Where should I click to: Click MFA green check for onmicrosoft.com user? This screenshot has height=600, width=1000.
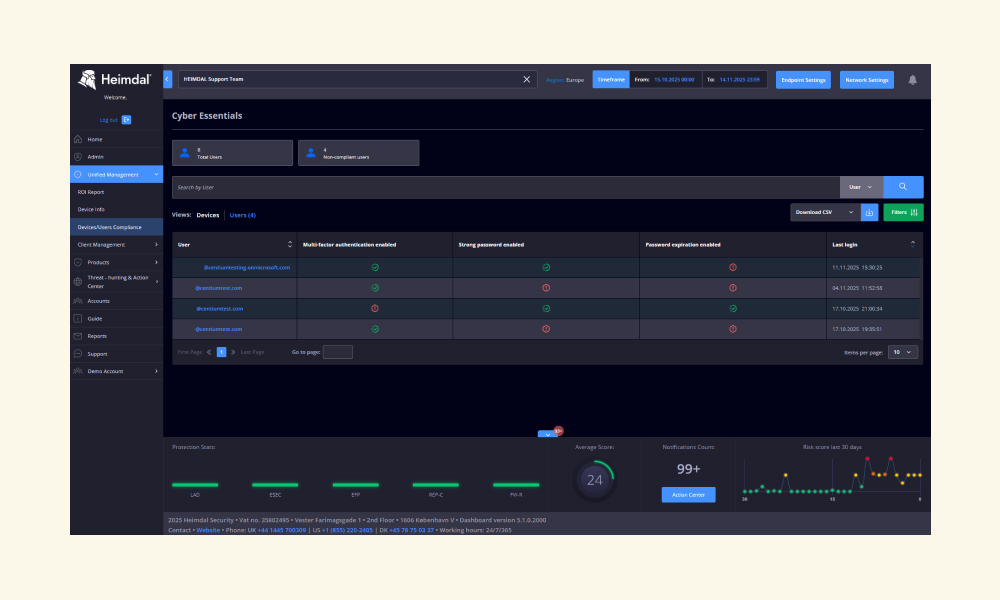(x=375, y=267)
